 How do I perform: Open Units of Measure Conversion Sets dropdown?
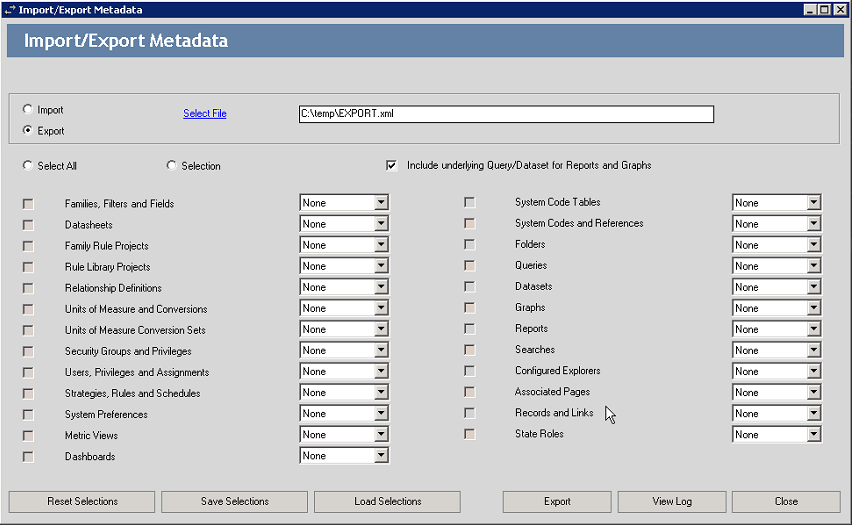[344, 329]
